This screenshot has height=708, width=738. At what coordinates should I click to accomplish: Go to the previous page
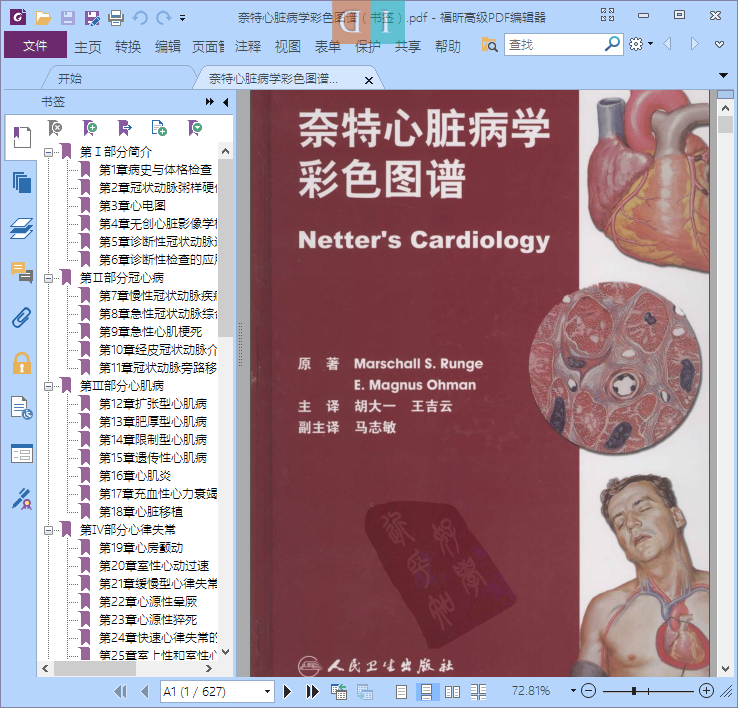(x=145, y=692)
